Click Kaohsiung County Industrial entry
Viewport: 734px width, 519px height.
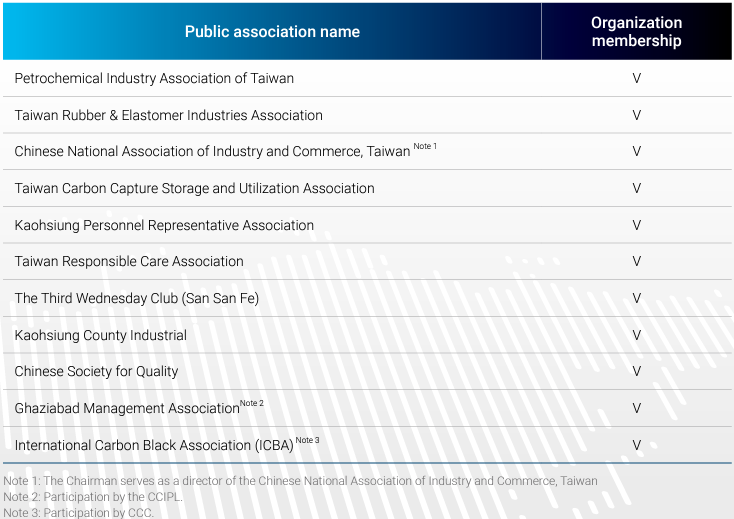[x=101, y=335]
